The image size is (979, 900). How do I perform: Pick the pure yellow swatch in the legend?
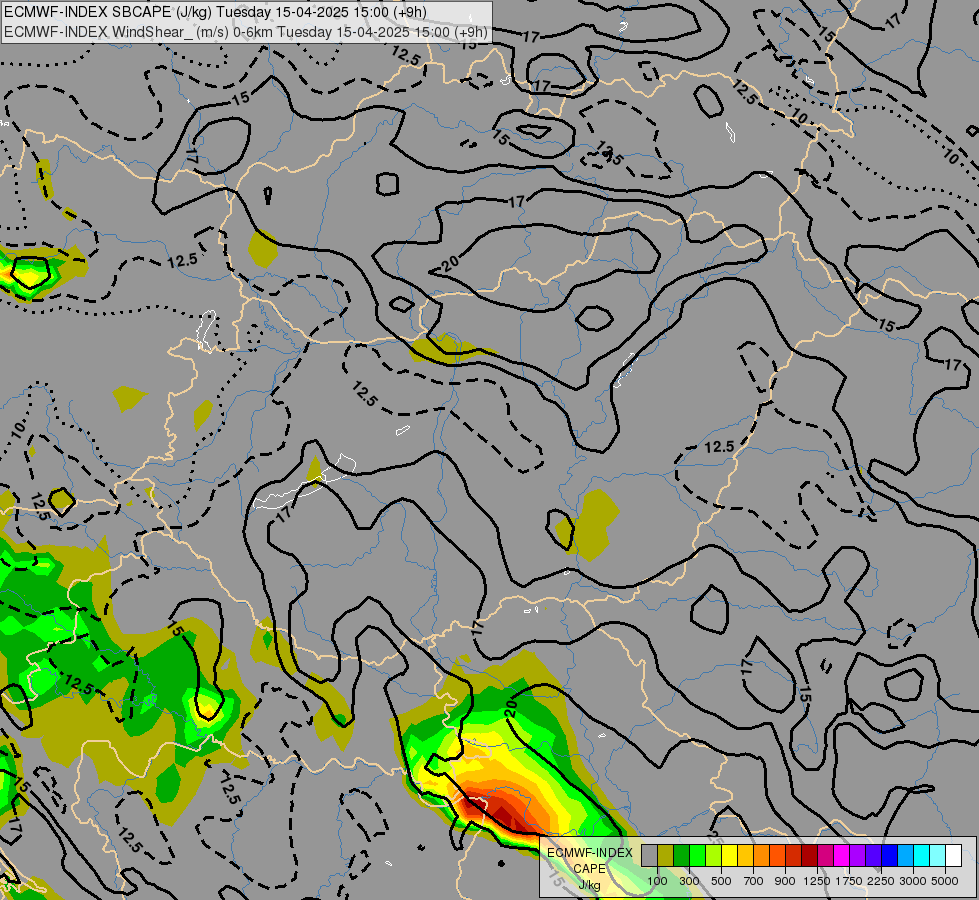pyautogui.click(x=729, y=855)
